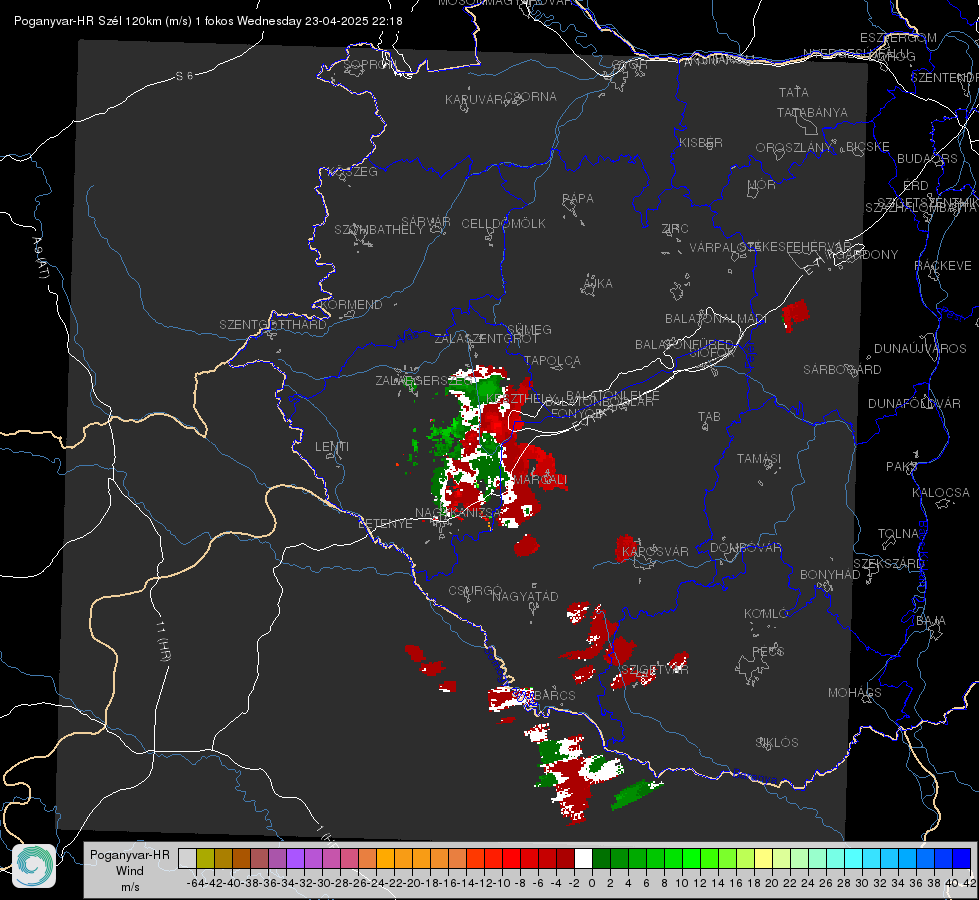Click the DOMBÓVÁR city label
Viewport: 979px width, 900px height.
[x=745, y=548]
